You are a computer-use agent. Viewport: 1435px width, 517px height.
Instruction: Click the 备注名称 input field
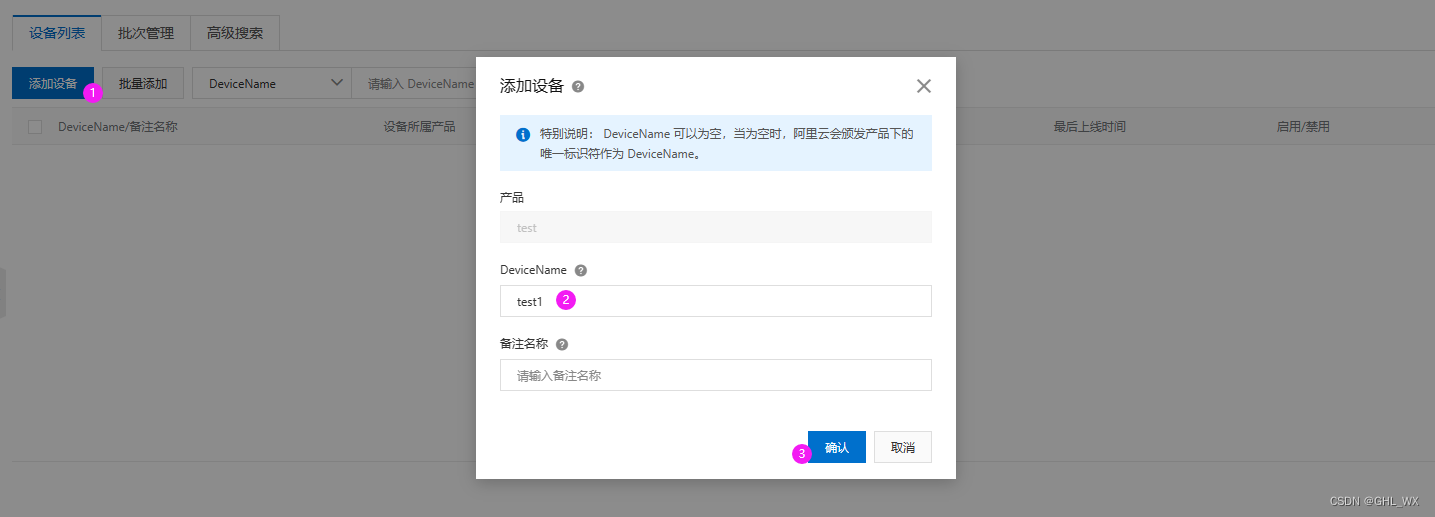pyautogui.click(x=716, y=375)
